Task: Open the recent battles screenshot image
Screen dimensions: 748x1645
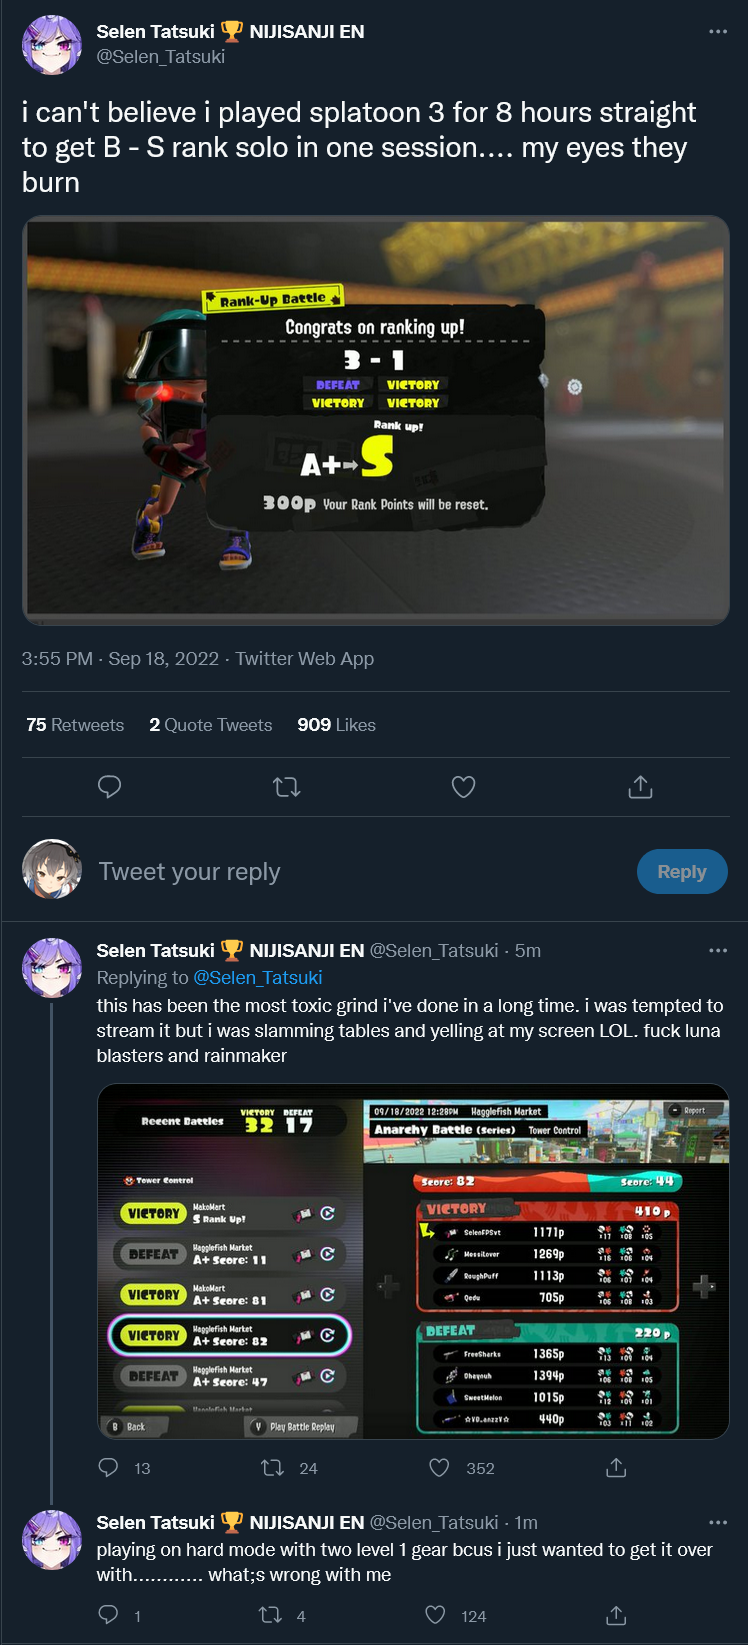Action: 413,1261
